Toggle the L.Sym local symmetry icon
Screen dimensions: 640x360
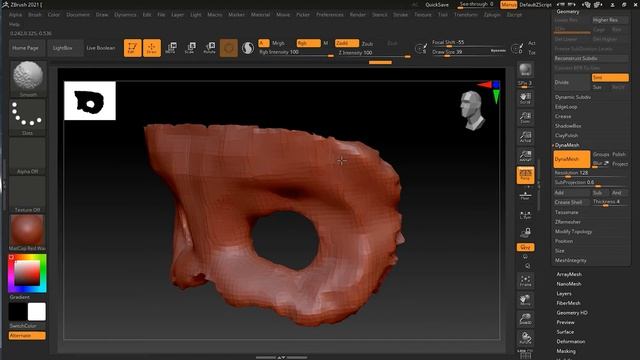pos(525,215)
